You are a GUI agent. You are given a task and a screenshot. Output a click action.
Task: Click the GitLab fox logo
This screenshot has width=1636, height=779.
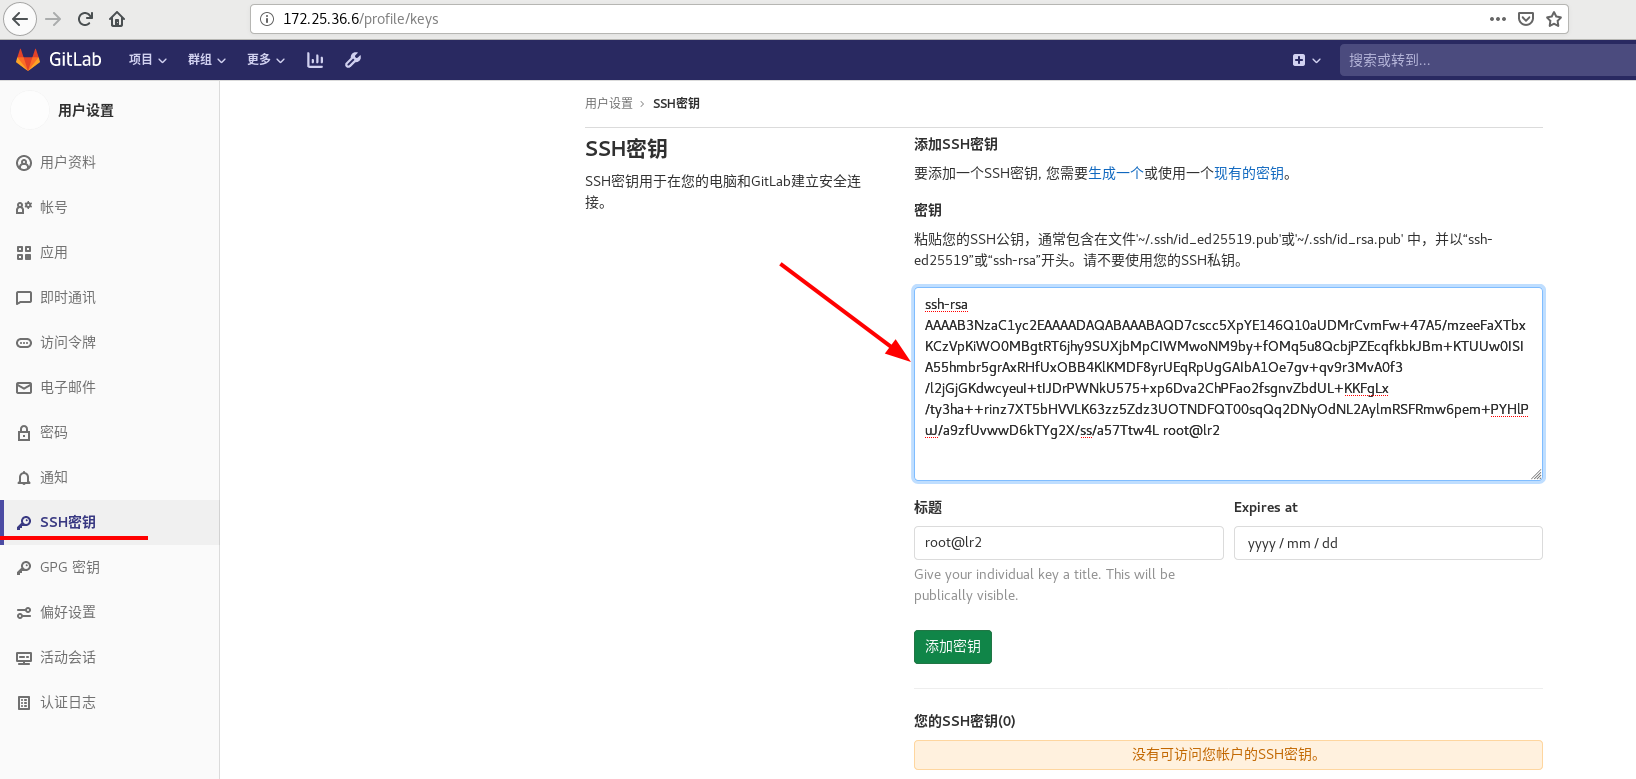click(28, 60)
